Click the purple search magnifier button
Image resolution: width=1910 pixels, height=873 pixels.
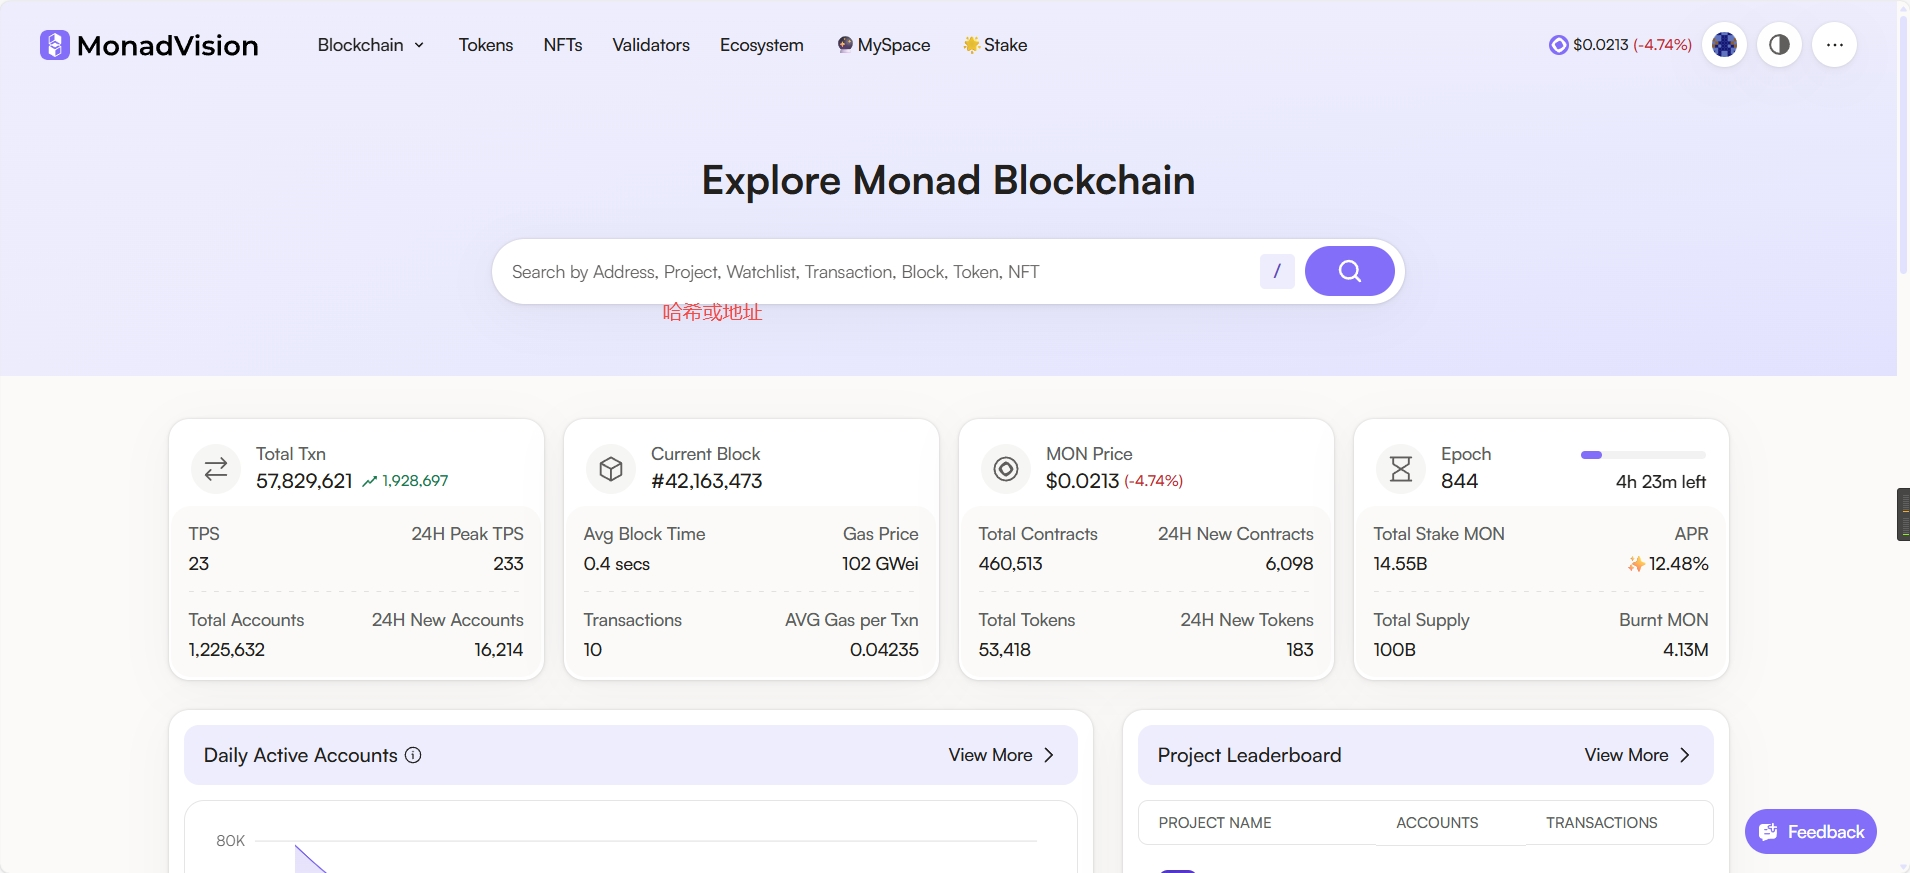pos(1349,271)
